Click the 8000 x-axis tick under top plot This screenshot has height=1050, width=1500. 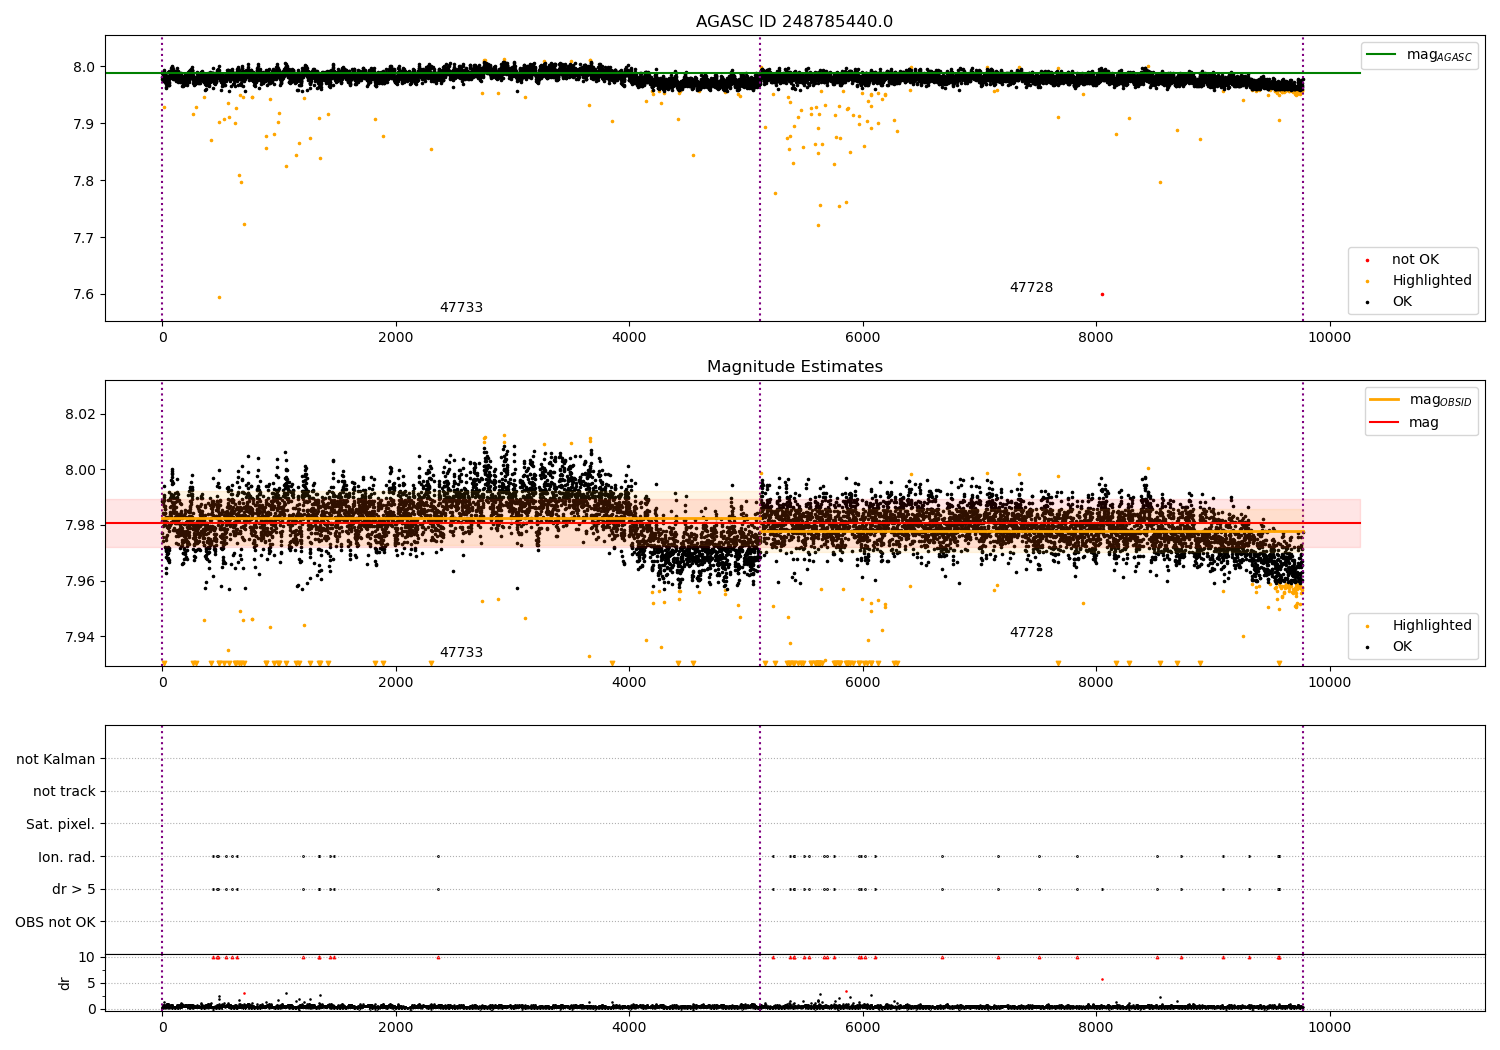tap(1096, 338)
